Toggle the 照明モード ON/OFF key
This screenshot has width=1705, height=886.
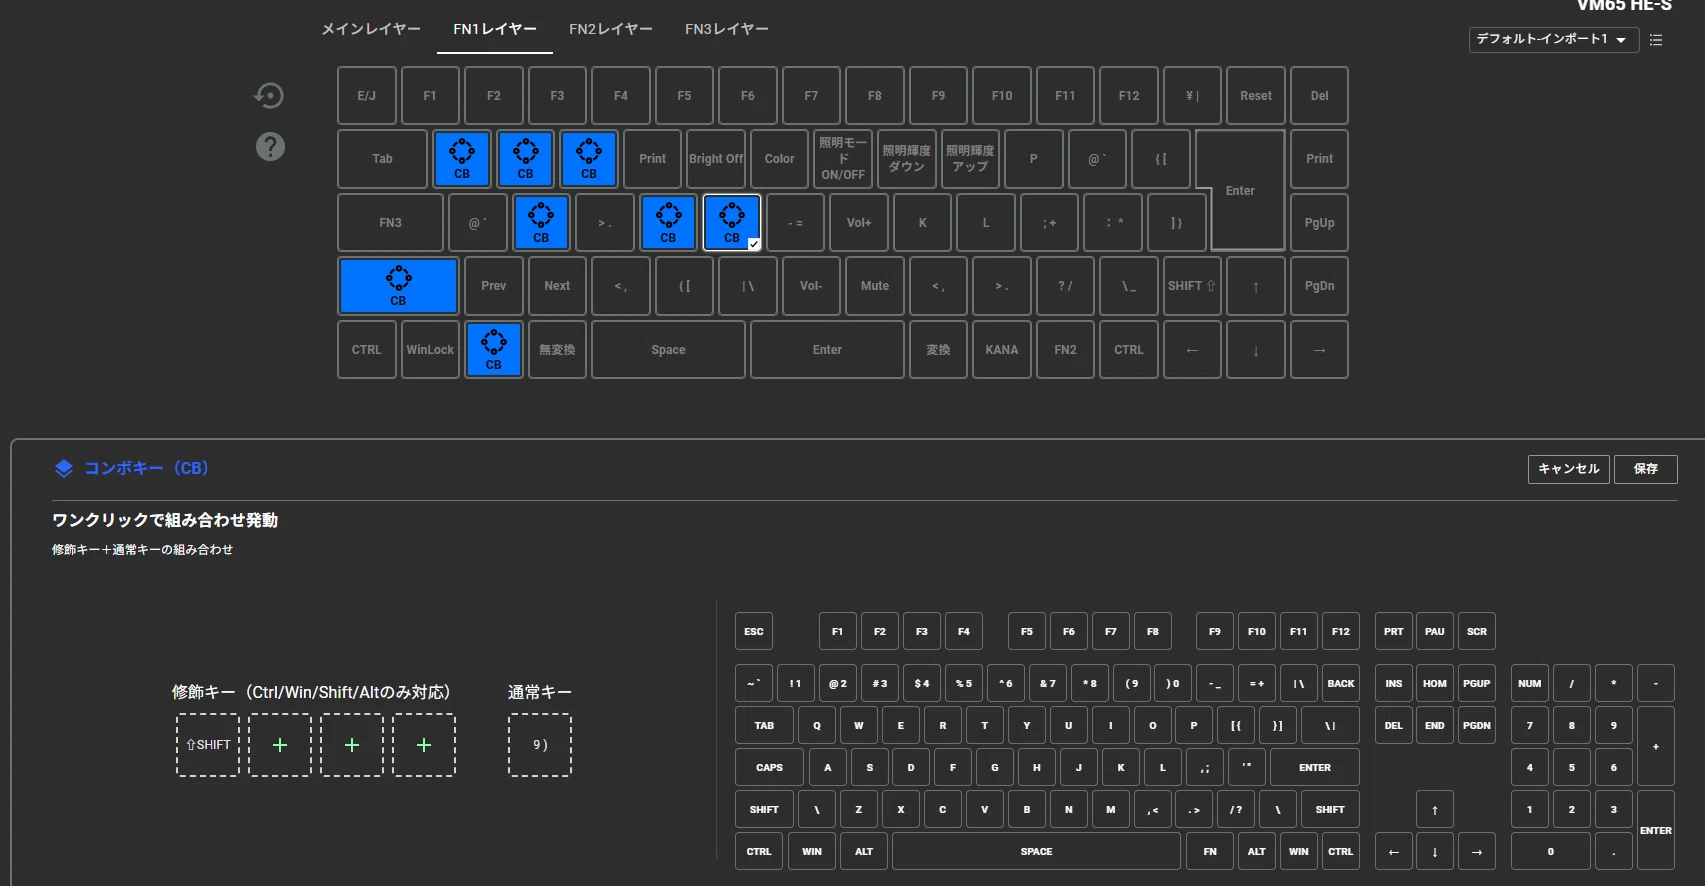(843, 159)
